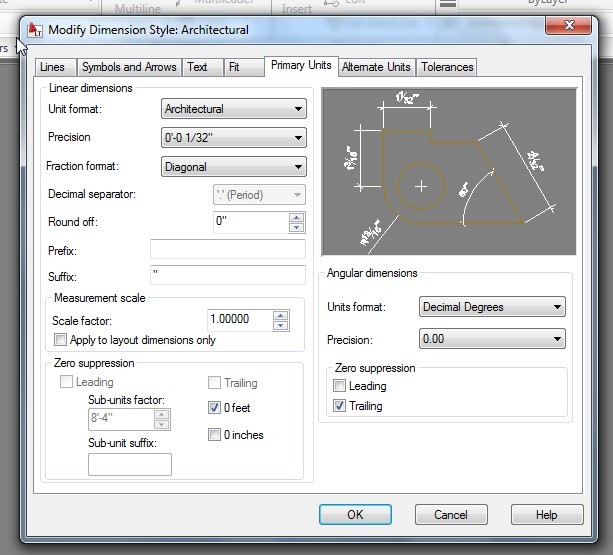
Task: Click the AutoCAD icon in dialog title bar
Action: [35, 29]
